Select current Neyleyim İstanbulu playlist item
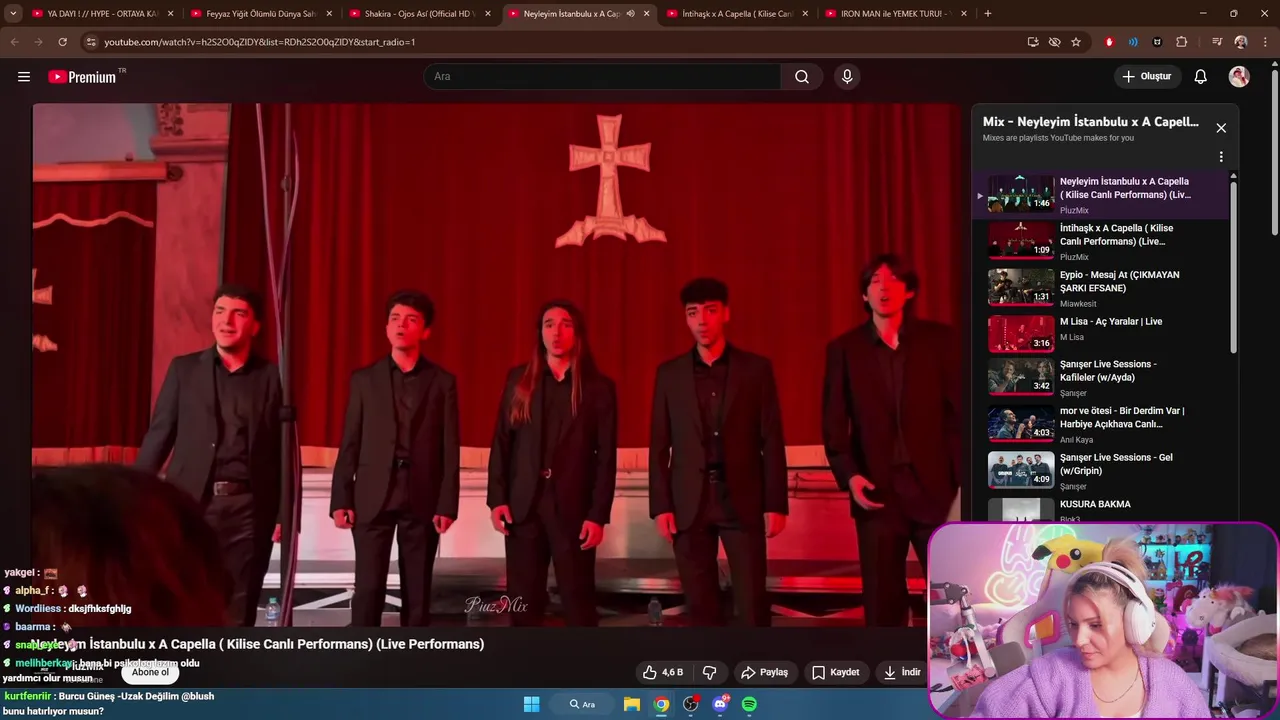1280x720 pixels. pyautogui.click(x=1100, y=194)
